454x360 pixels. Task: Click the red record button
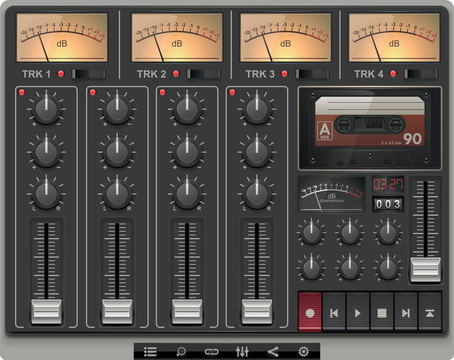point(310,313)
